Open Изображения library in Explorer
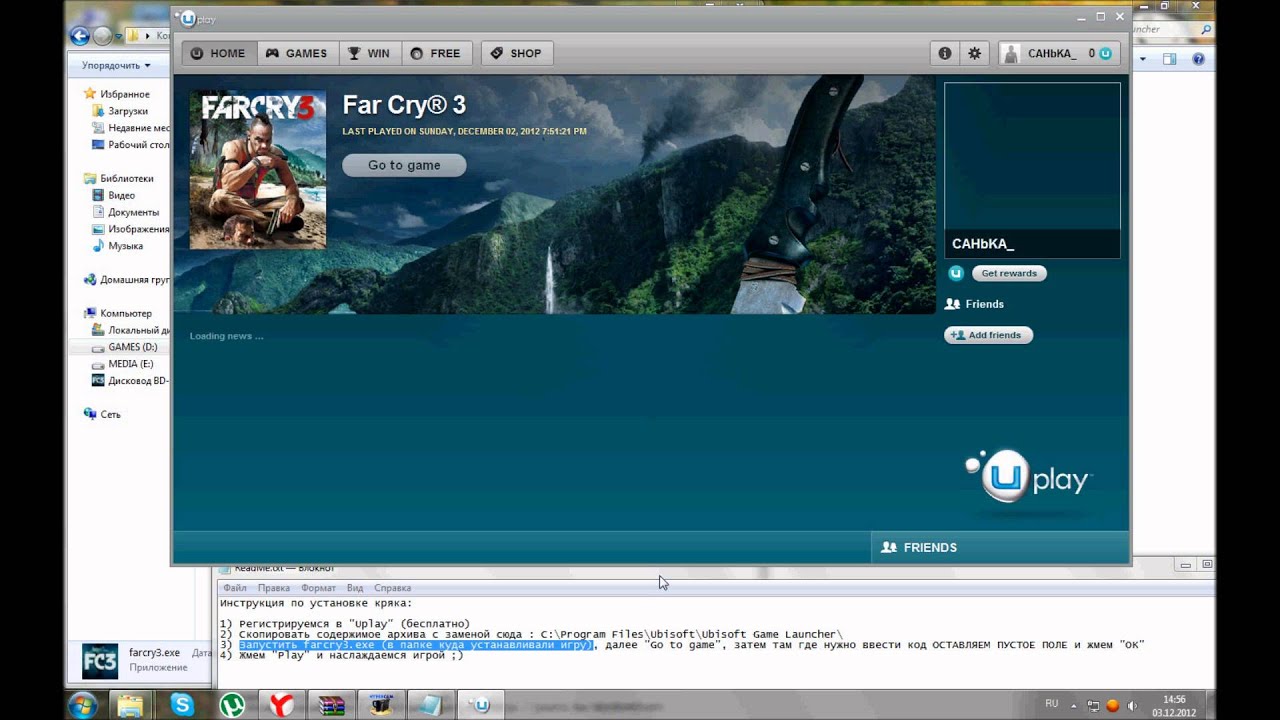Viewport: 1280px width, 720px height. pos(130,230)
